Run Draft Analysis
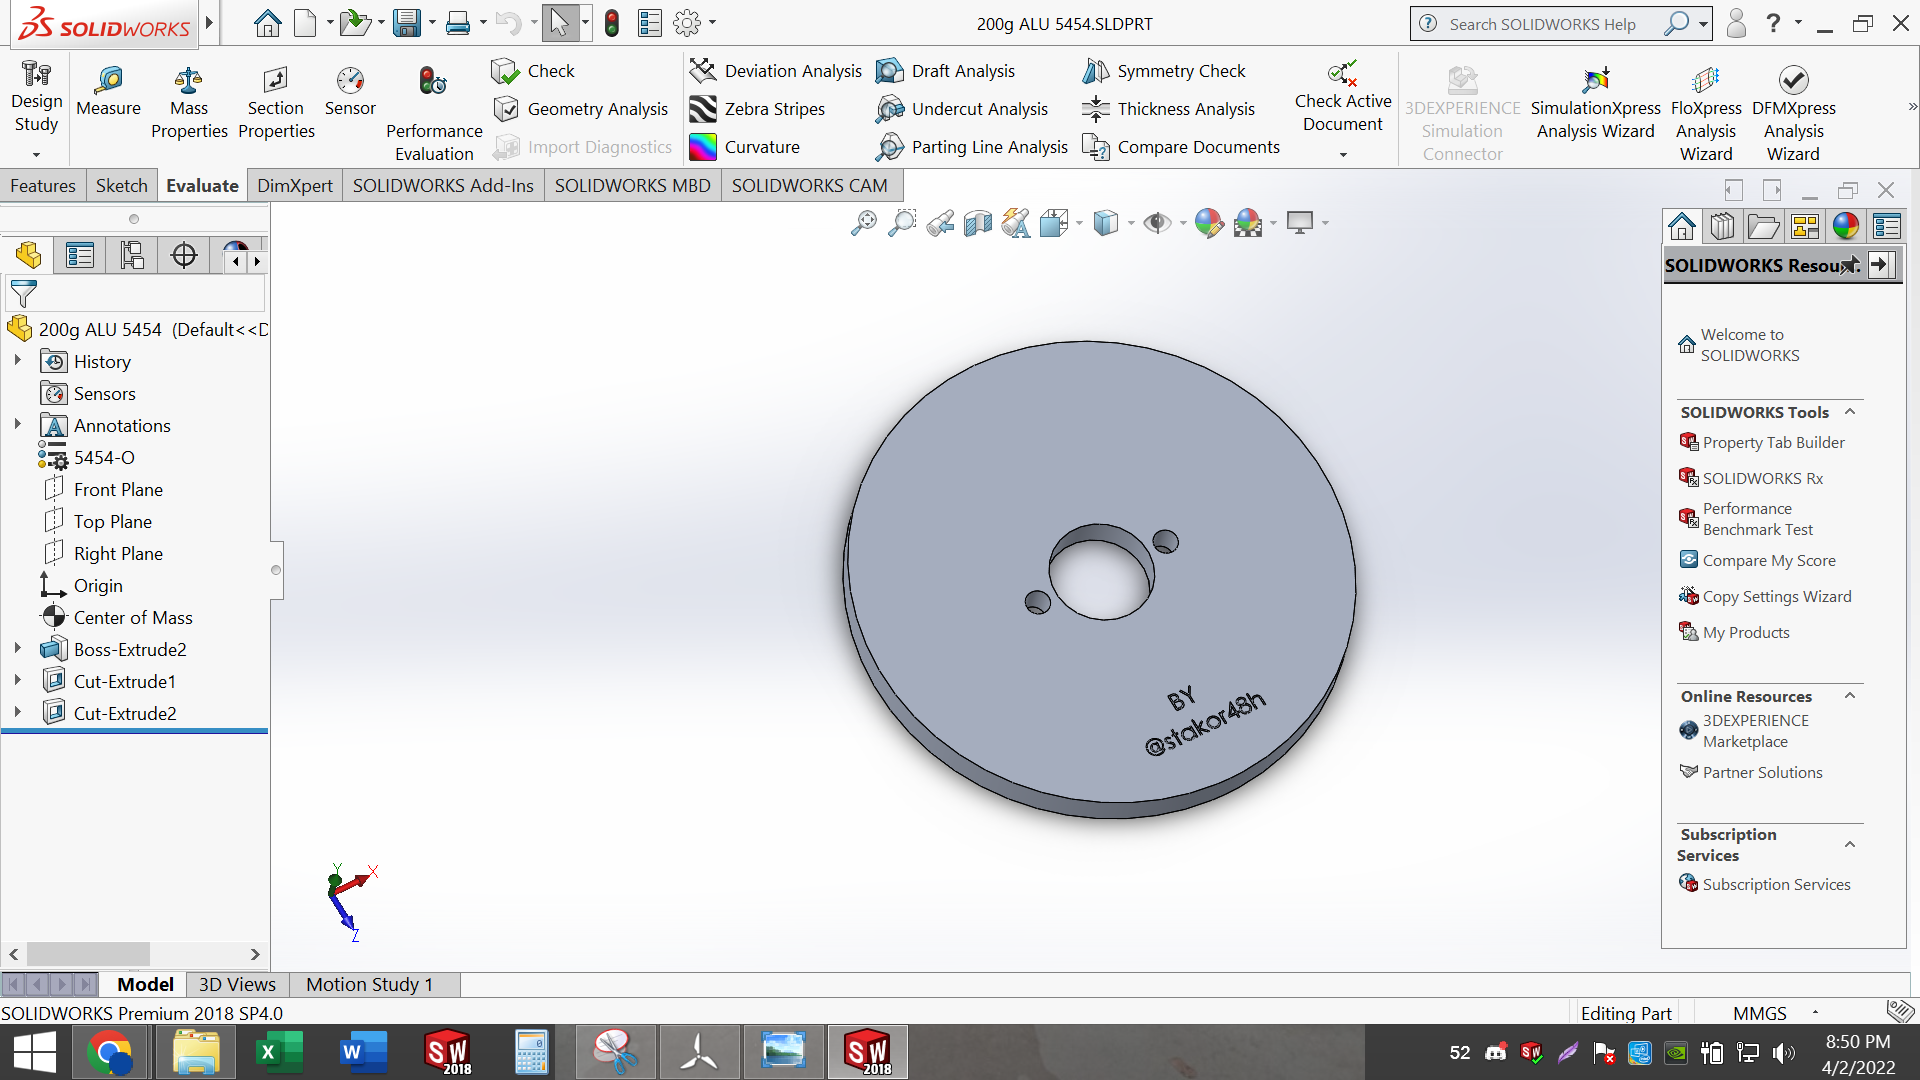 (945, 71)
